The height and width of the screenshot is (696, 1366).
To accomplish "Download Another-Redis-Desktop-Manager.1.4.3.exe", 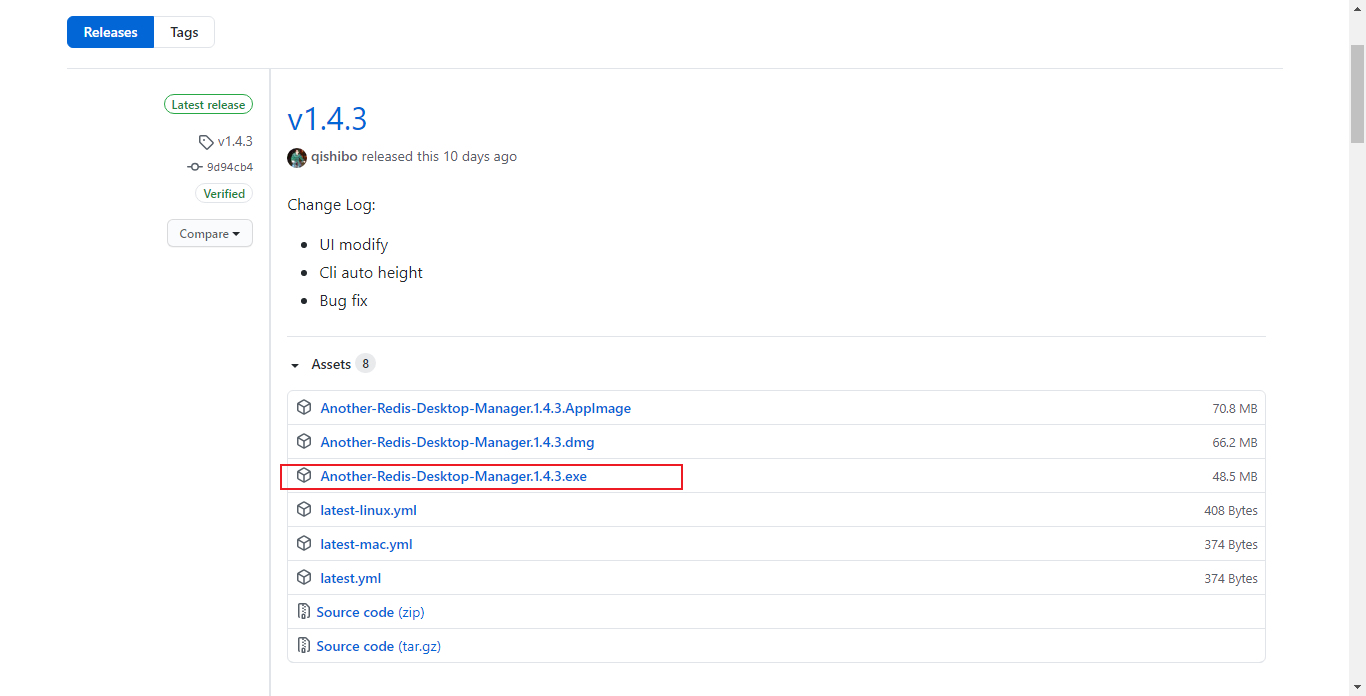I will 453,477.
